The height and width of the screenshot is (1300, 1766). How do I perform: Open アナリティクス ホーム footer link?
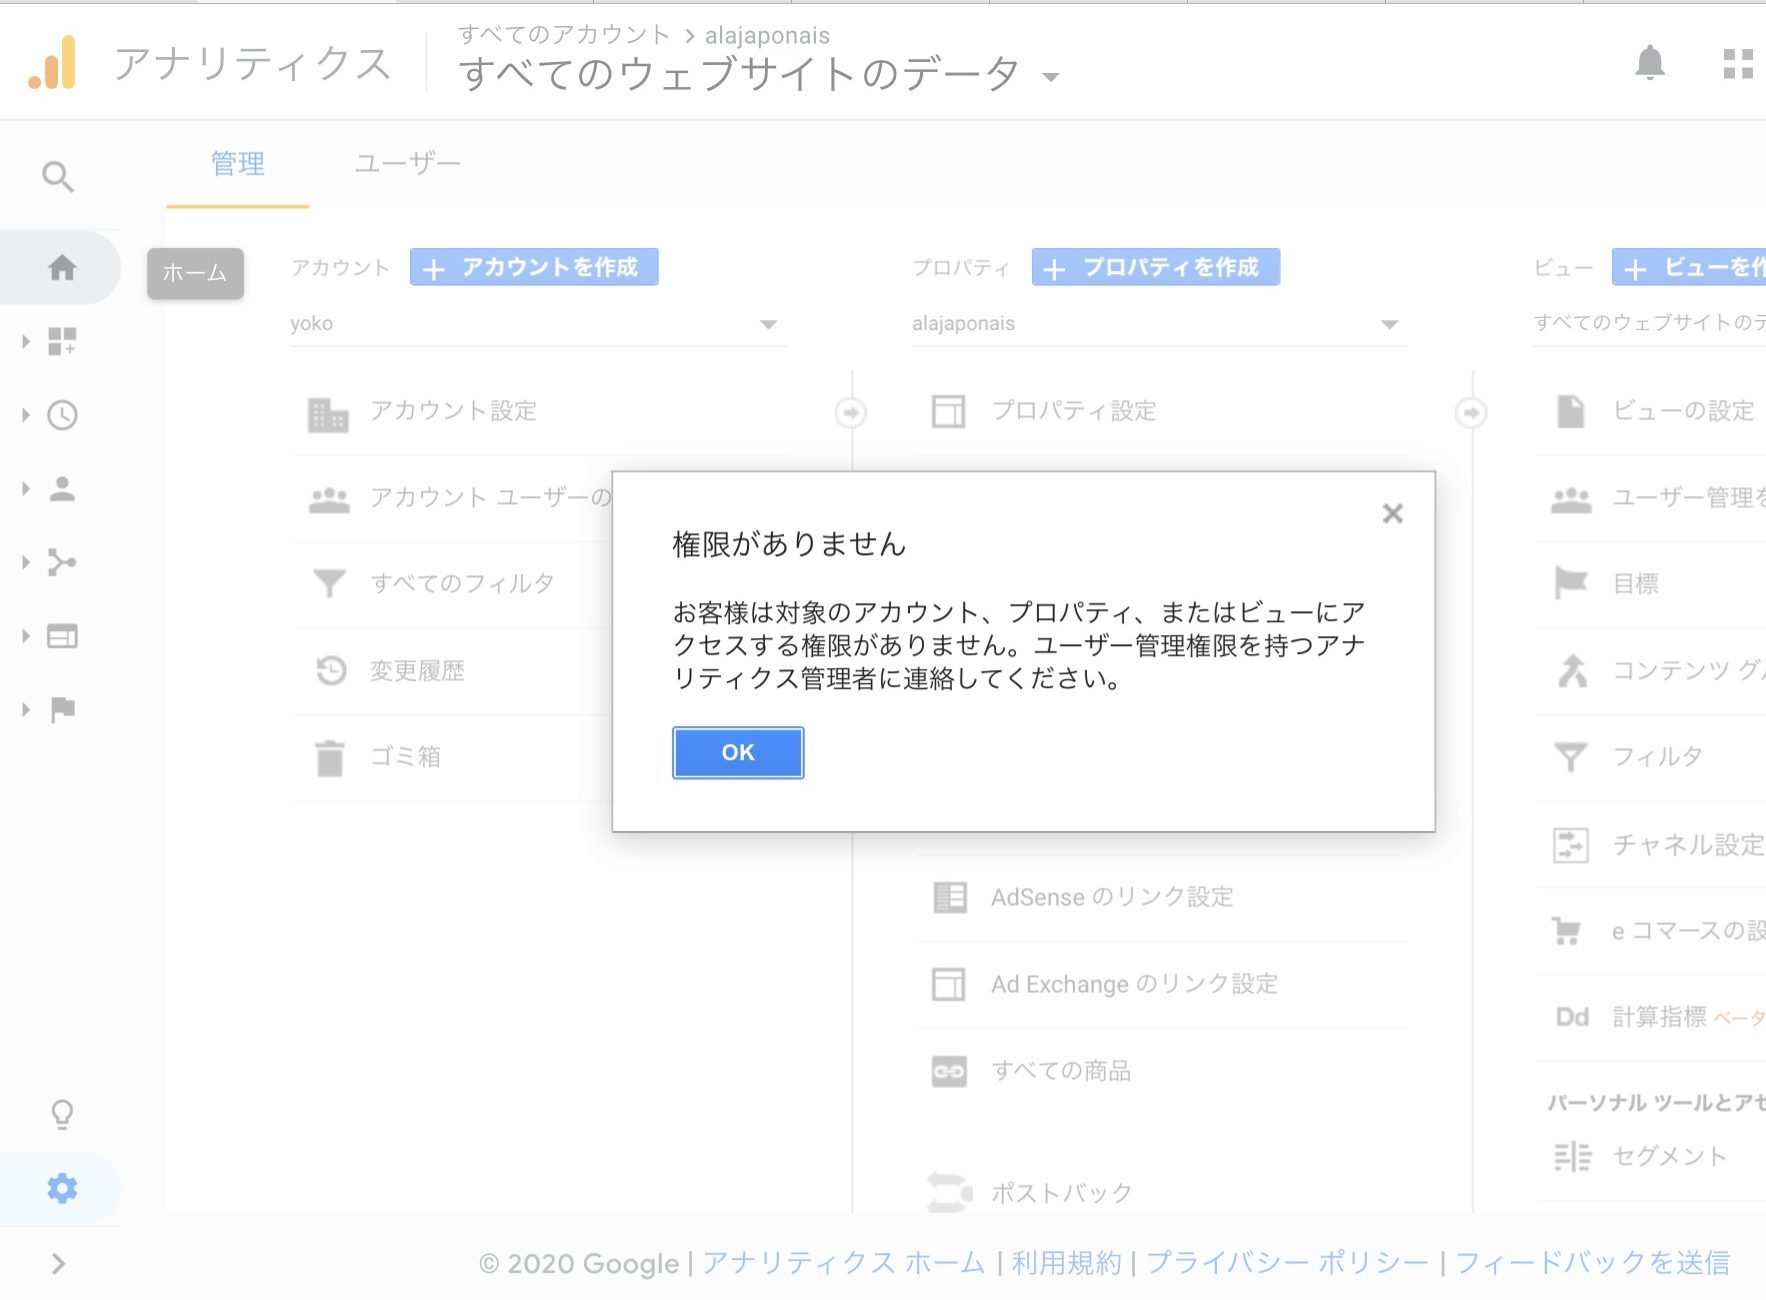[843, 1263]
